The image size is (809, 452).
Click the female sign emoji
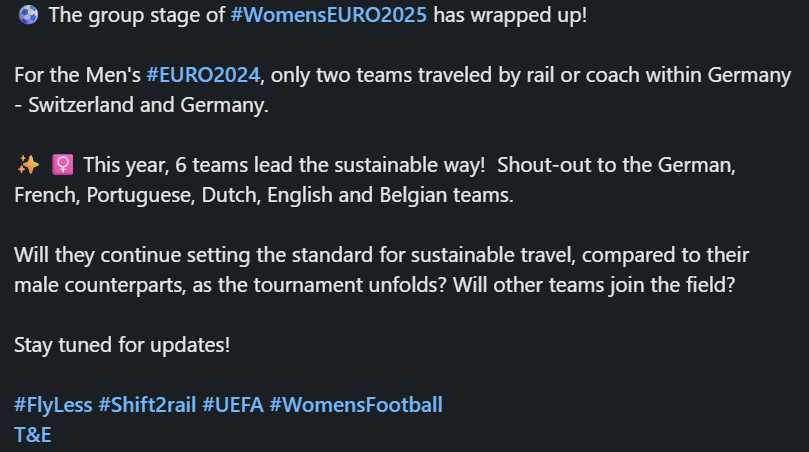click(x=63, y=165)
